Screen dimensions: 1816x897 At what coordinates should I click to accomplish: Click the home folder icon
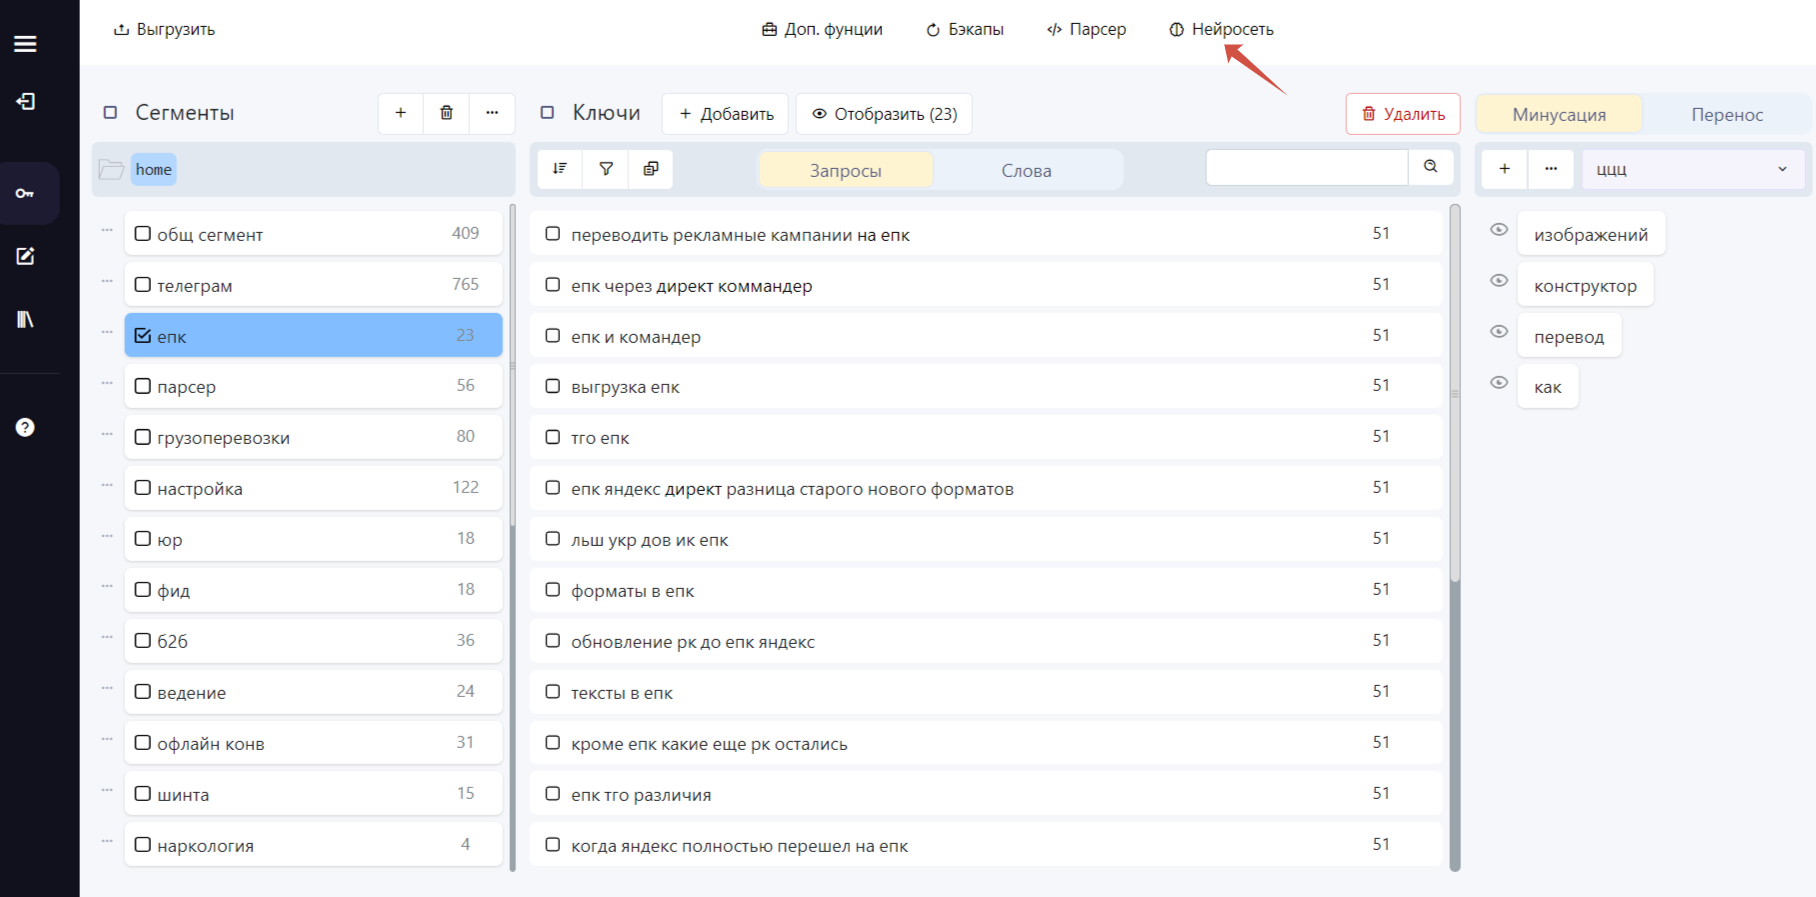(x=111, y=169)
